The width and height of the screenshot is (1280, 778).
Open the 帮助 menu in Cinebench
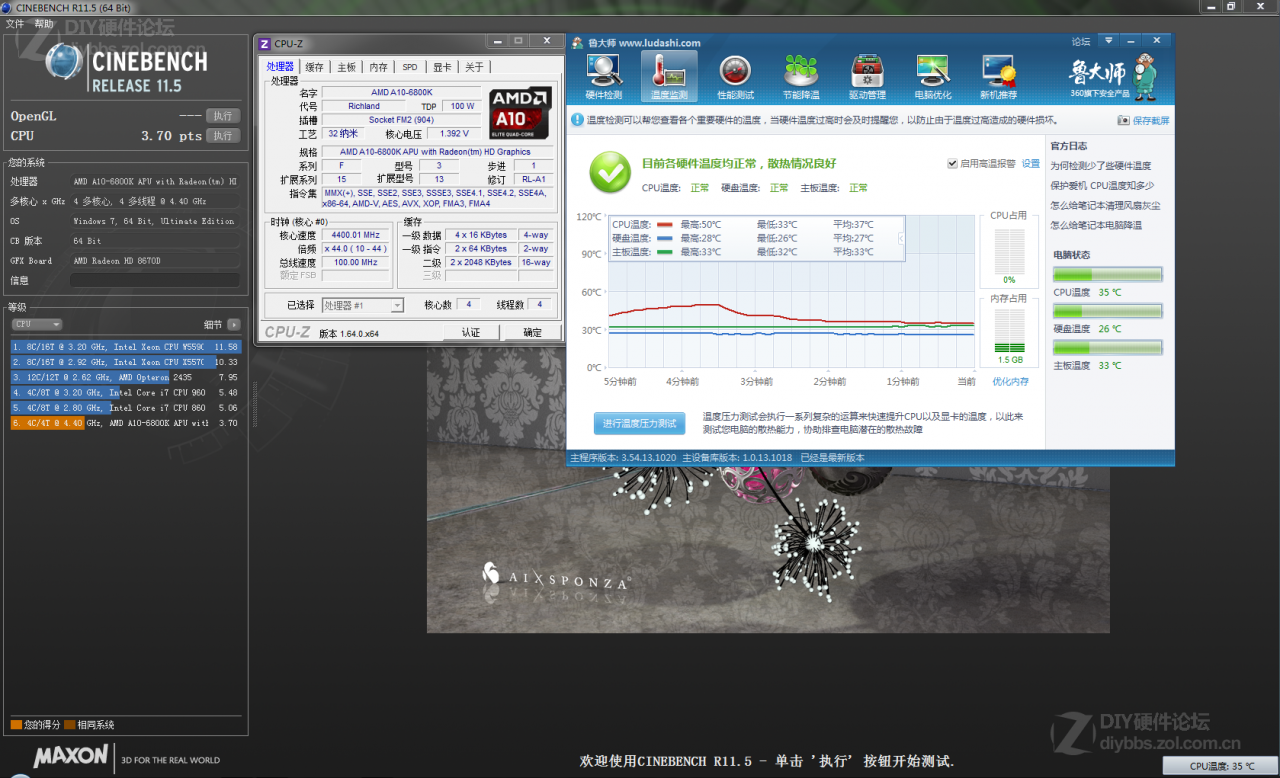44,23
